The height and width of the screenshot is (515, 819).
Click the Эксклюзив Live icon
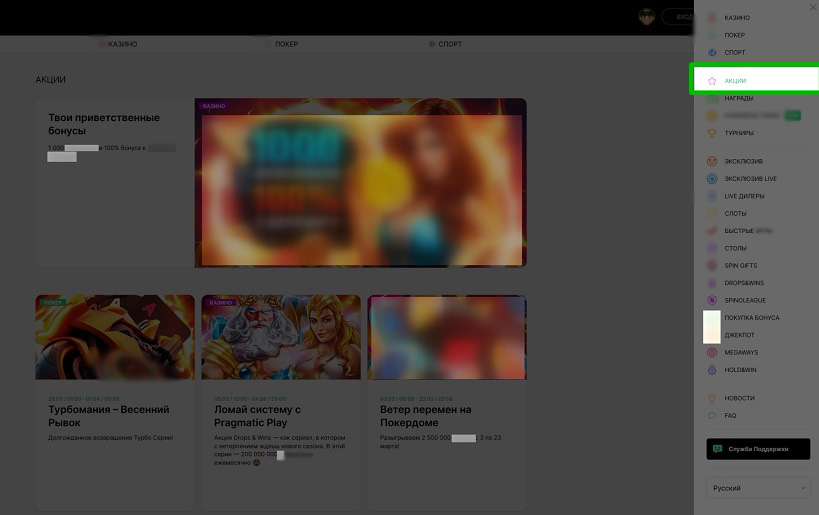coord(712,179)
